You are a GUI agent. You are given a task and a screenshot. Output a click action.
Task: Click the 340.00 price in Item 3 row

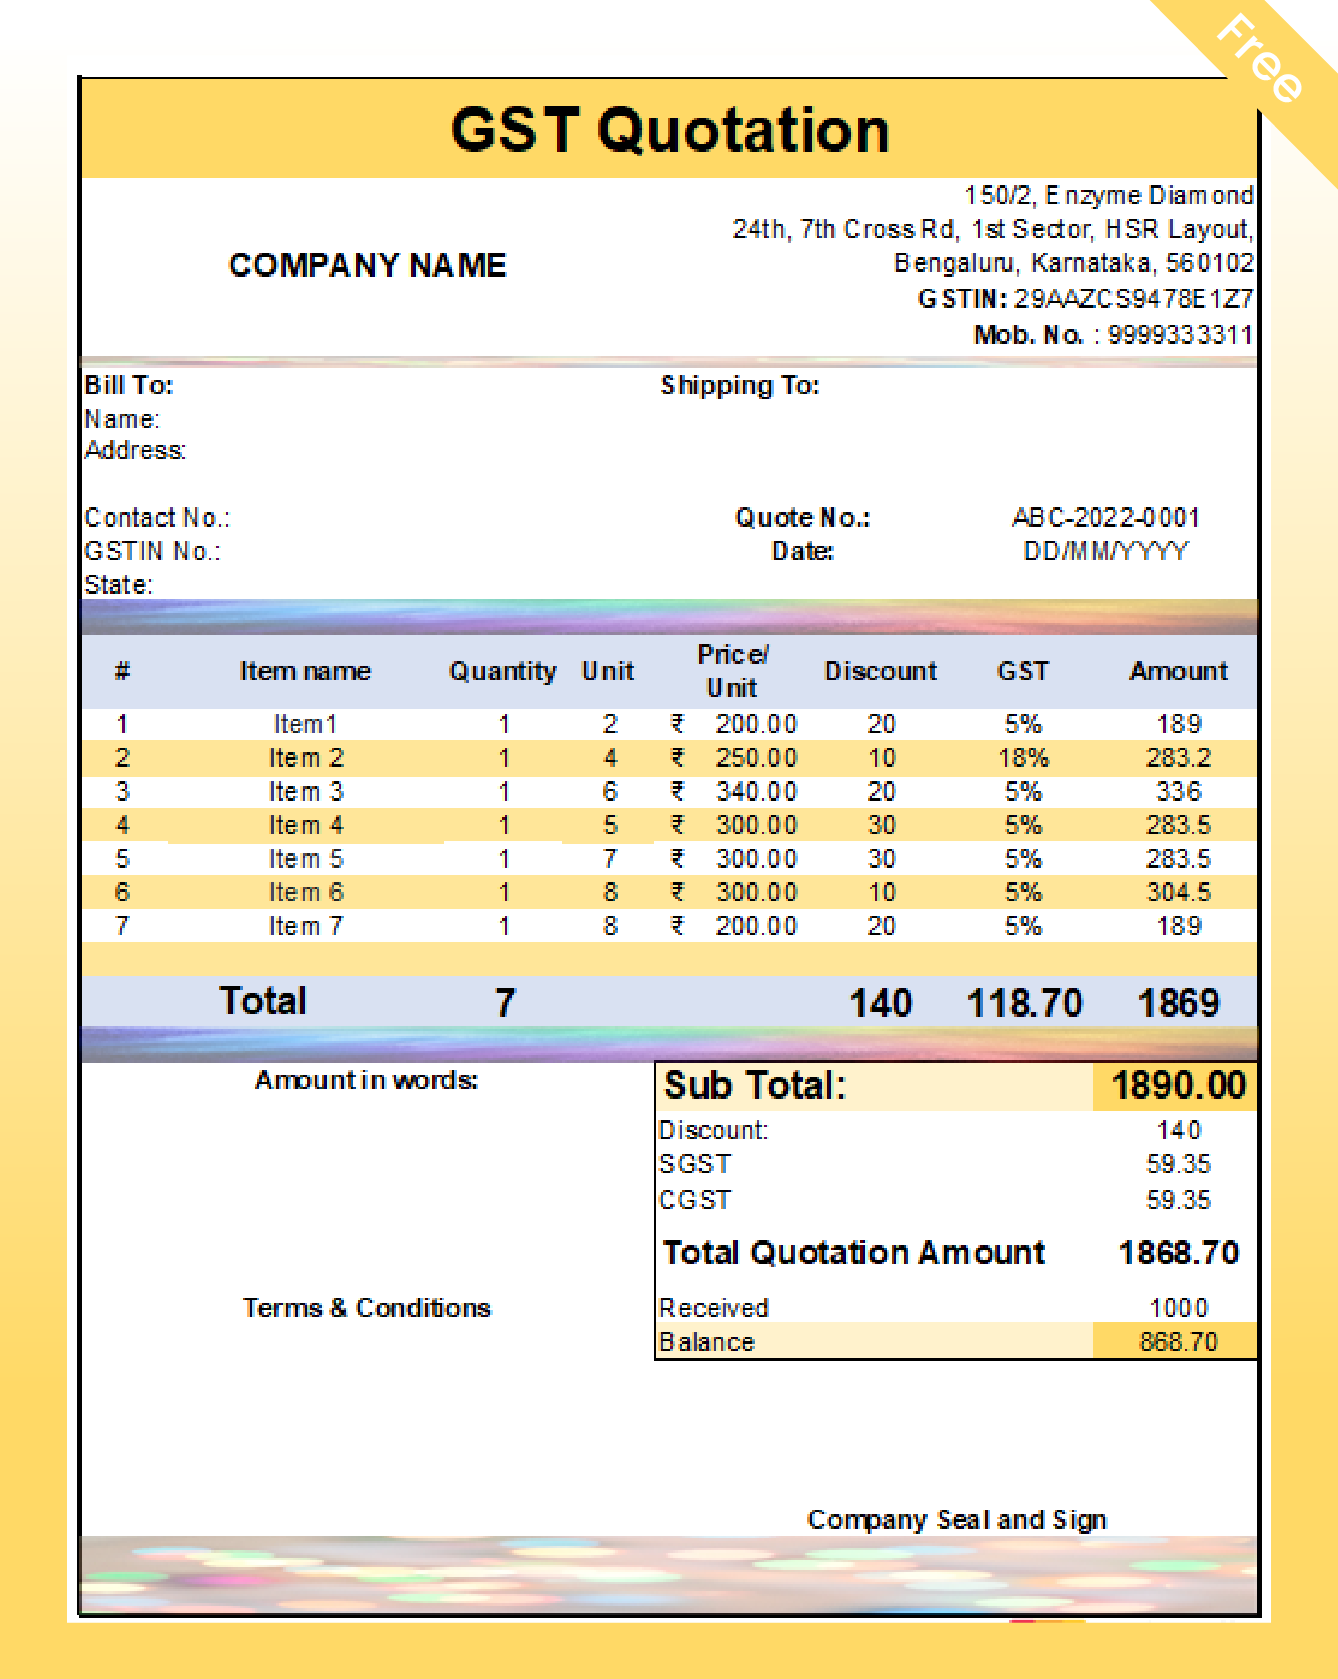(756, 792)
